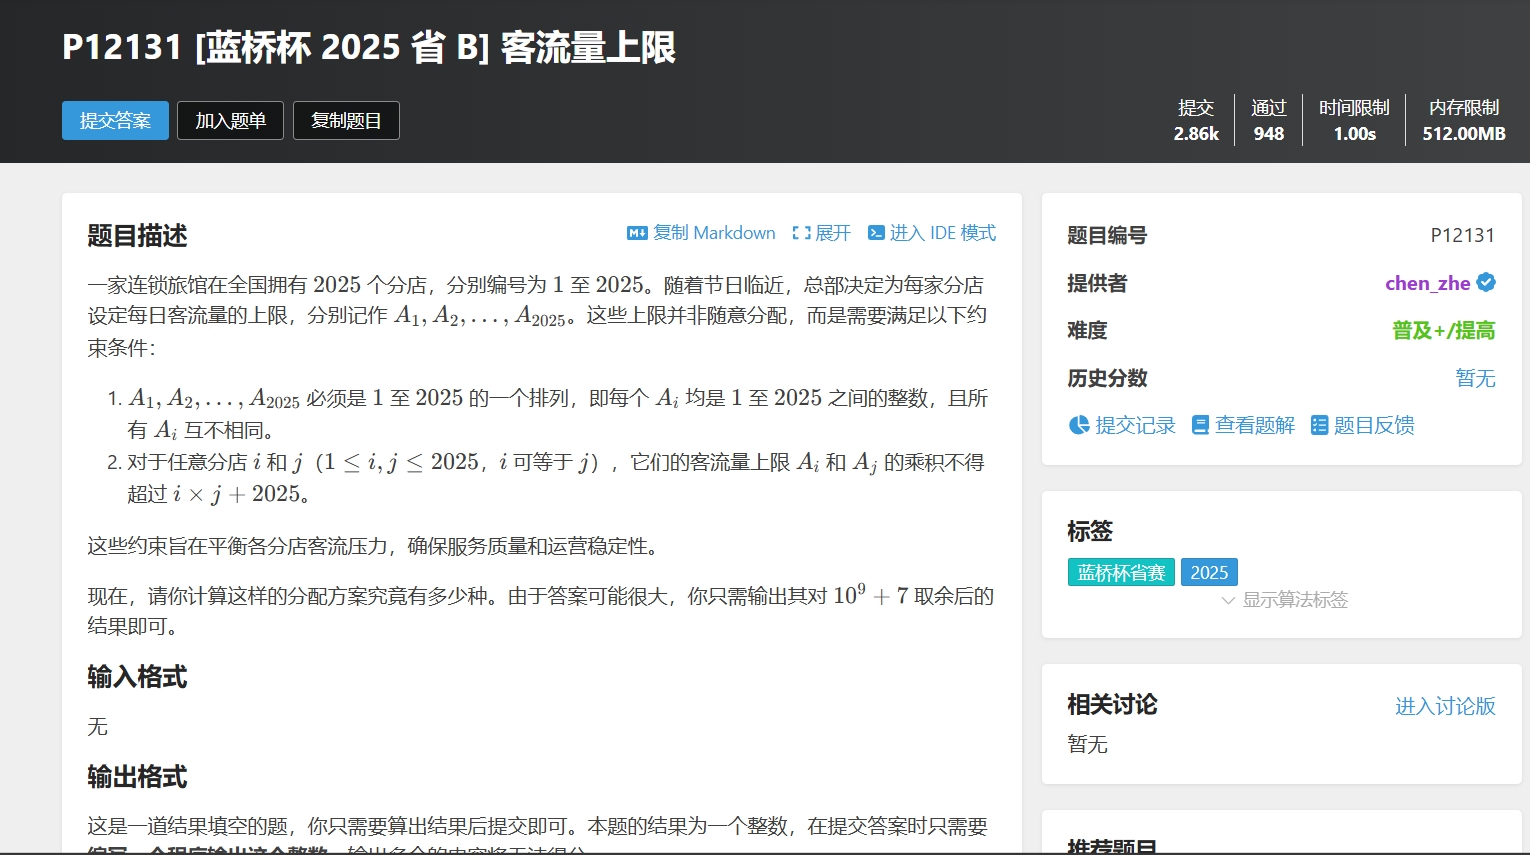Click the book icon for 查看题解
This screenshot has height=855, width=1530.
click(1201, 425)
